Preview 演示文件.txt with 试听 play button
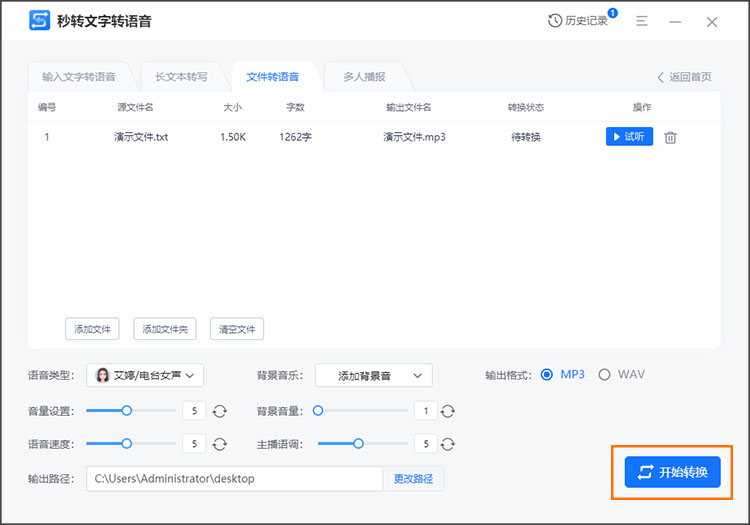Viewport: 750px width, 525px height. 629,137
